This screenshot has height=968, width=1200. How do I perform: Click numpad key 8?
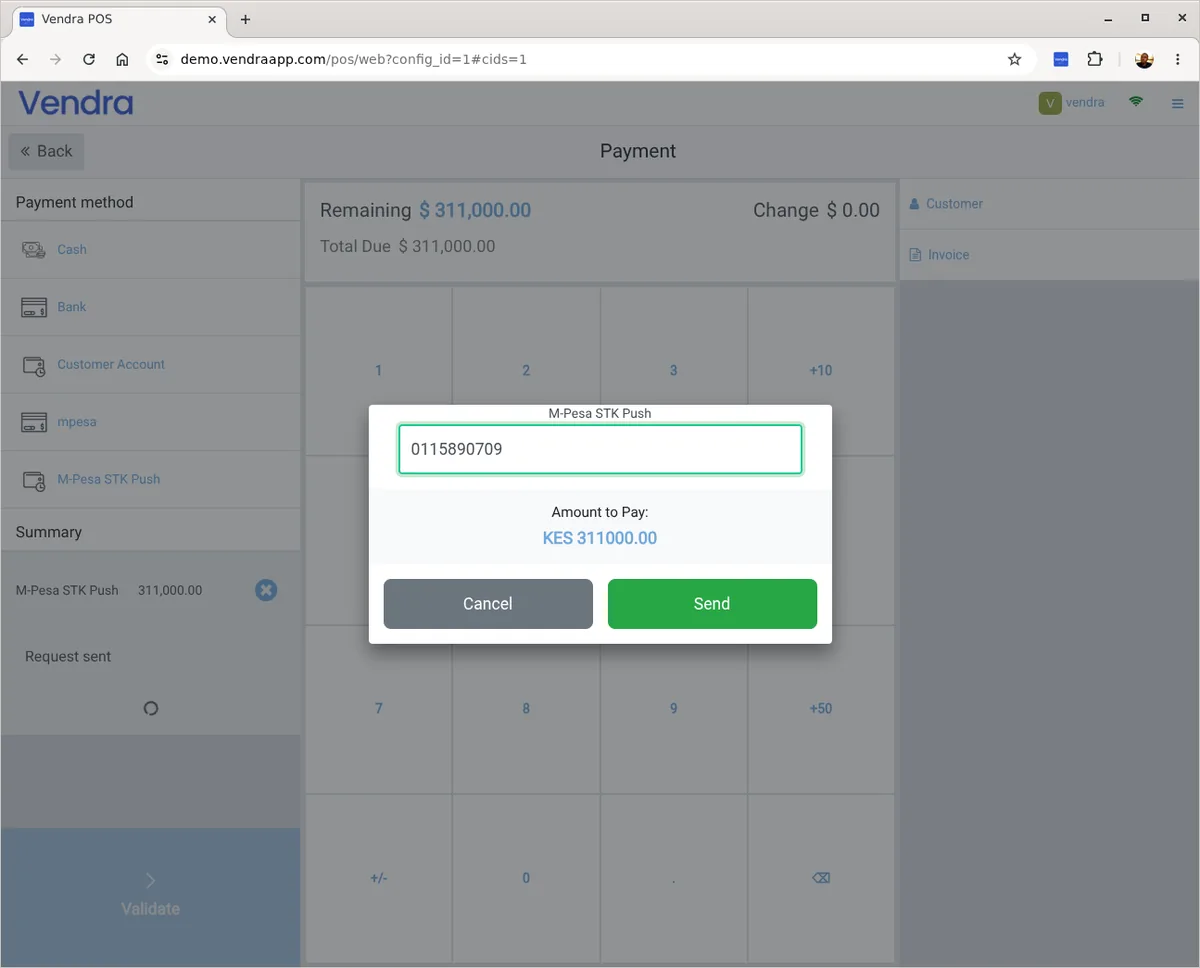click(526, 708)
